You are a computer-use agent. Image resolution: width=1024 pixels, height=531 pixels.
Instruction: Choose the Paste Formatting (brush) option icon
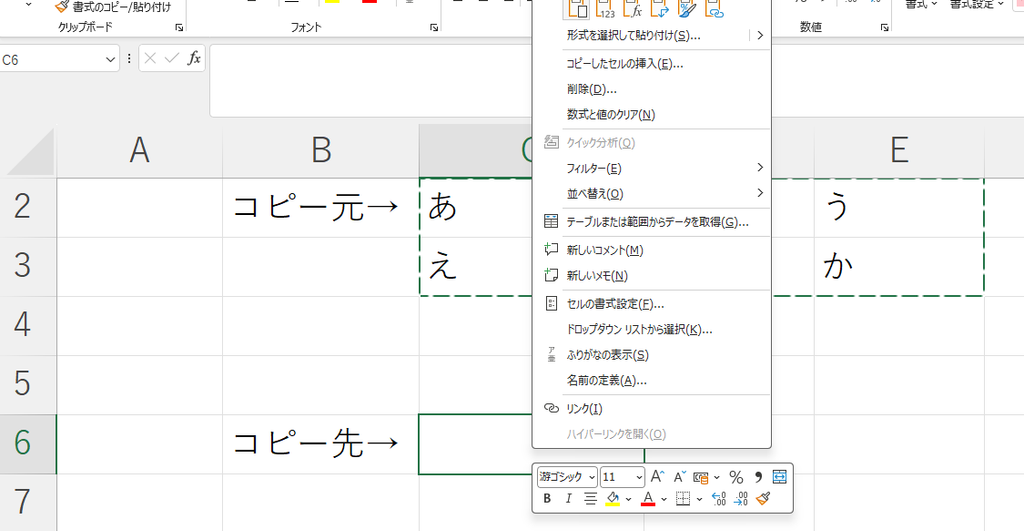(x=687, y=8)
